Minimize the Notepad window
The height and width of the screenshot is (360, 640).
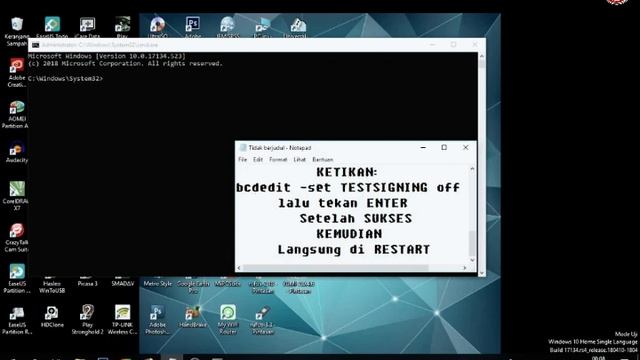(423, 148)
